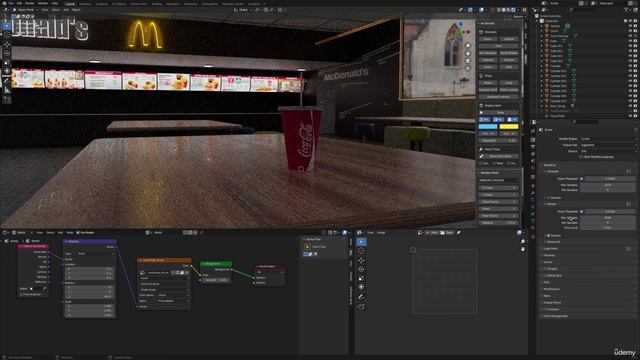Viewport: 640px width, 360px height.
Task: Open View Layer properties tab icon
Action: tap(533, 154)
